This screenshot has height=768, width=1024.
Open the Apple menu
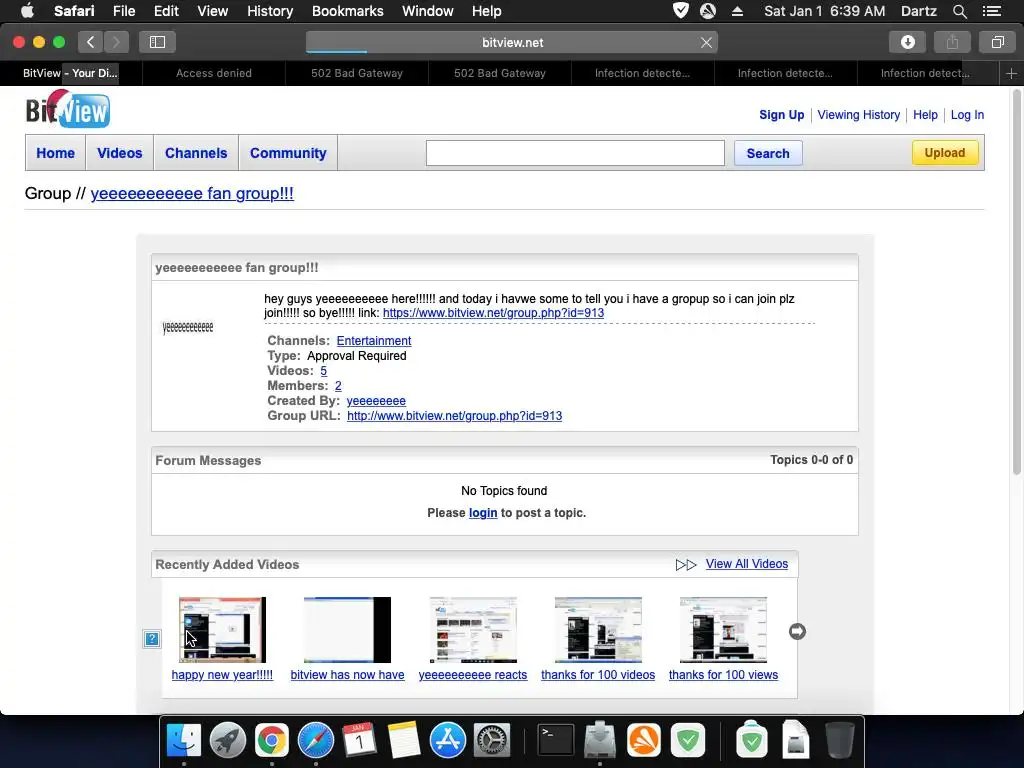tap(27, 11)
